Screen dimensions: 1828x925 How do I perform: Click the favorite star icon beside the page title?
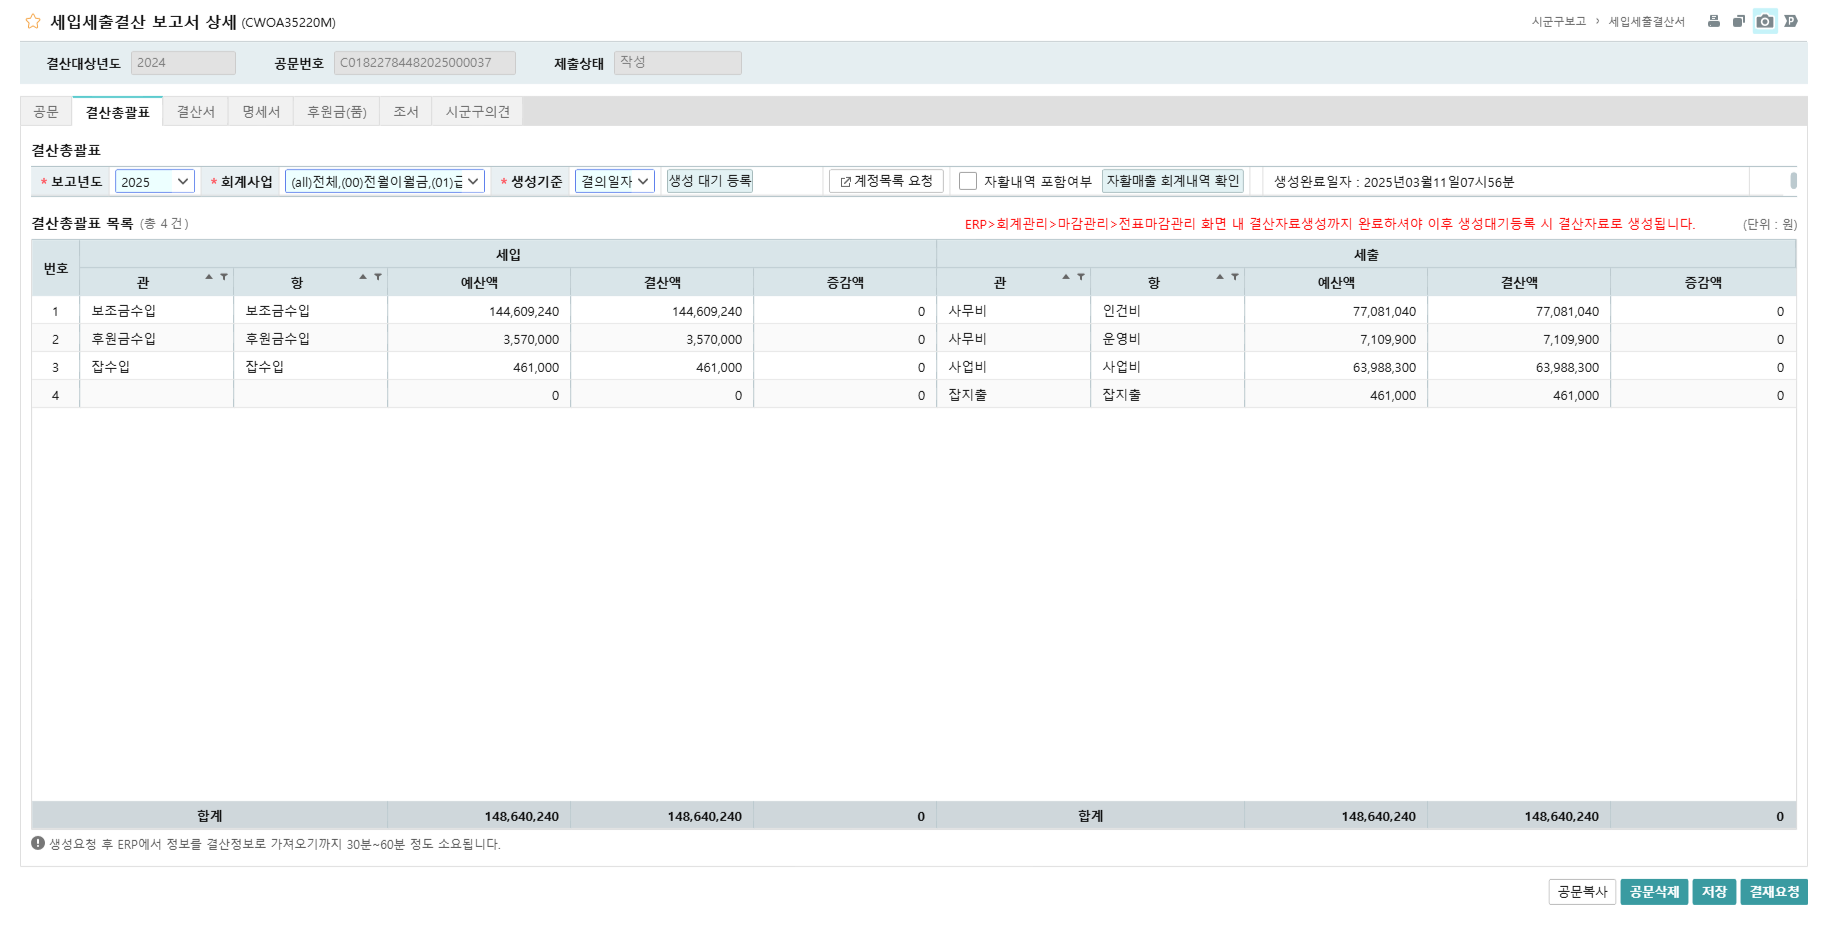click(33, 21)
